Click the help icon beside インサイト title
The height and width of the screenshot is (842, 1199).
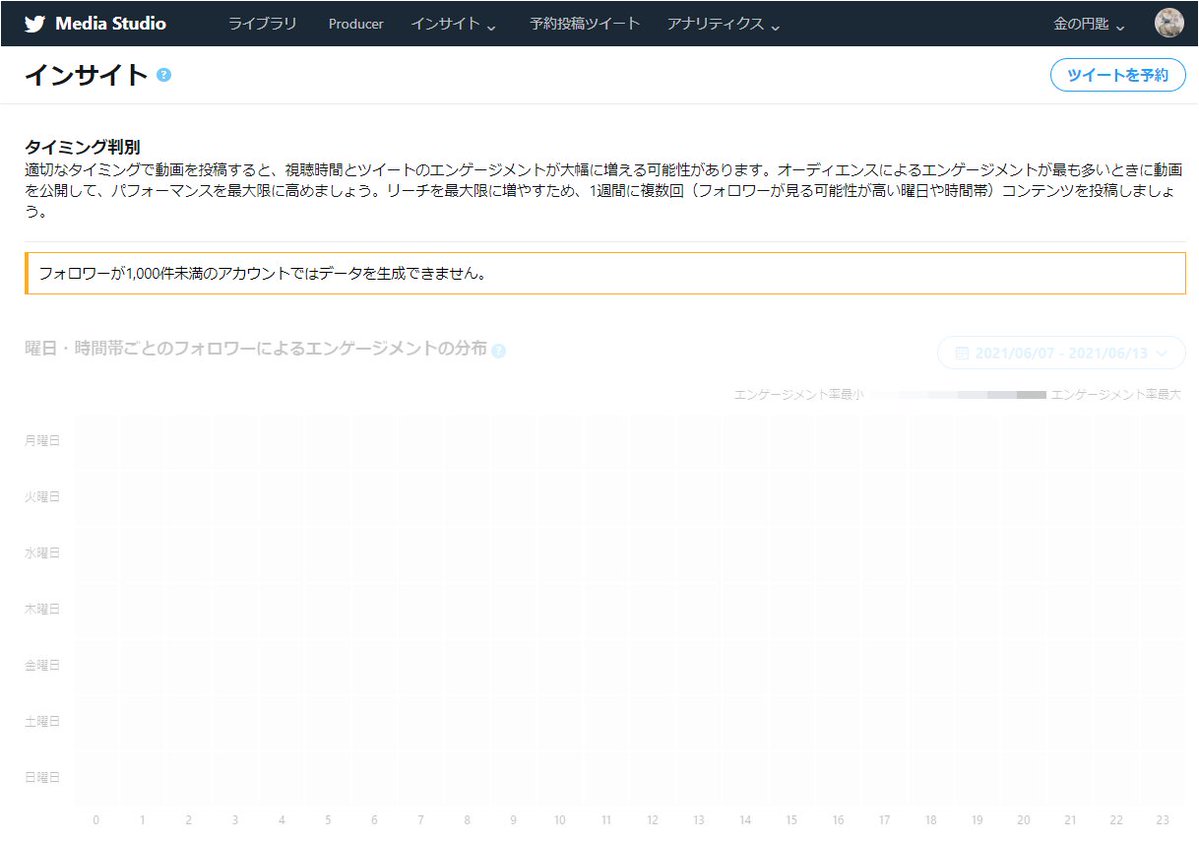[x=164, y=75]
